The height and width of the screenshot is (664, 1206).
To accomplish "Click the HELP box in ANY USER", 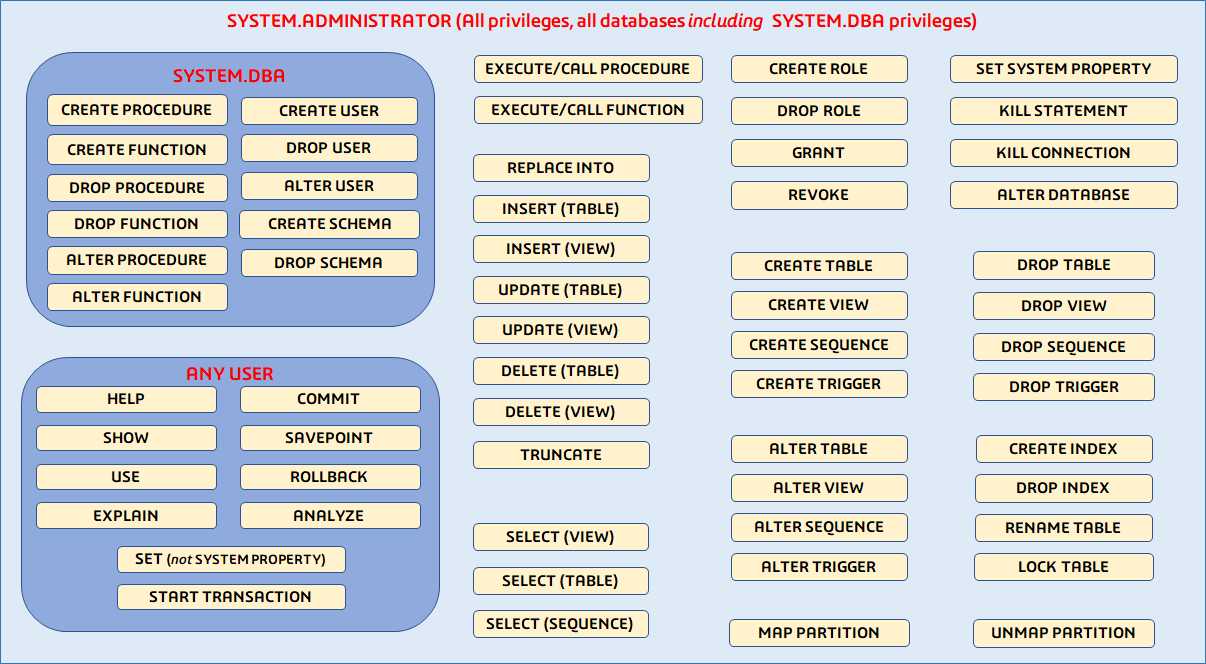I will pos(126,399).
